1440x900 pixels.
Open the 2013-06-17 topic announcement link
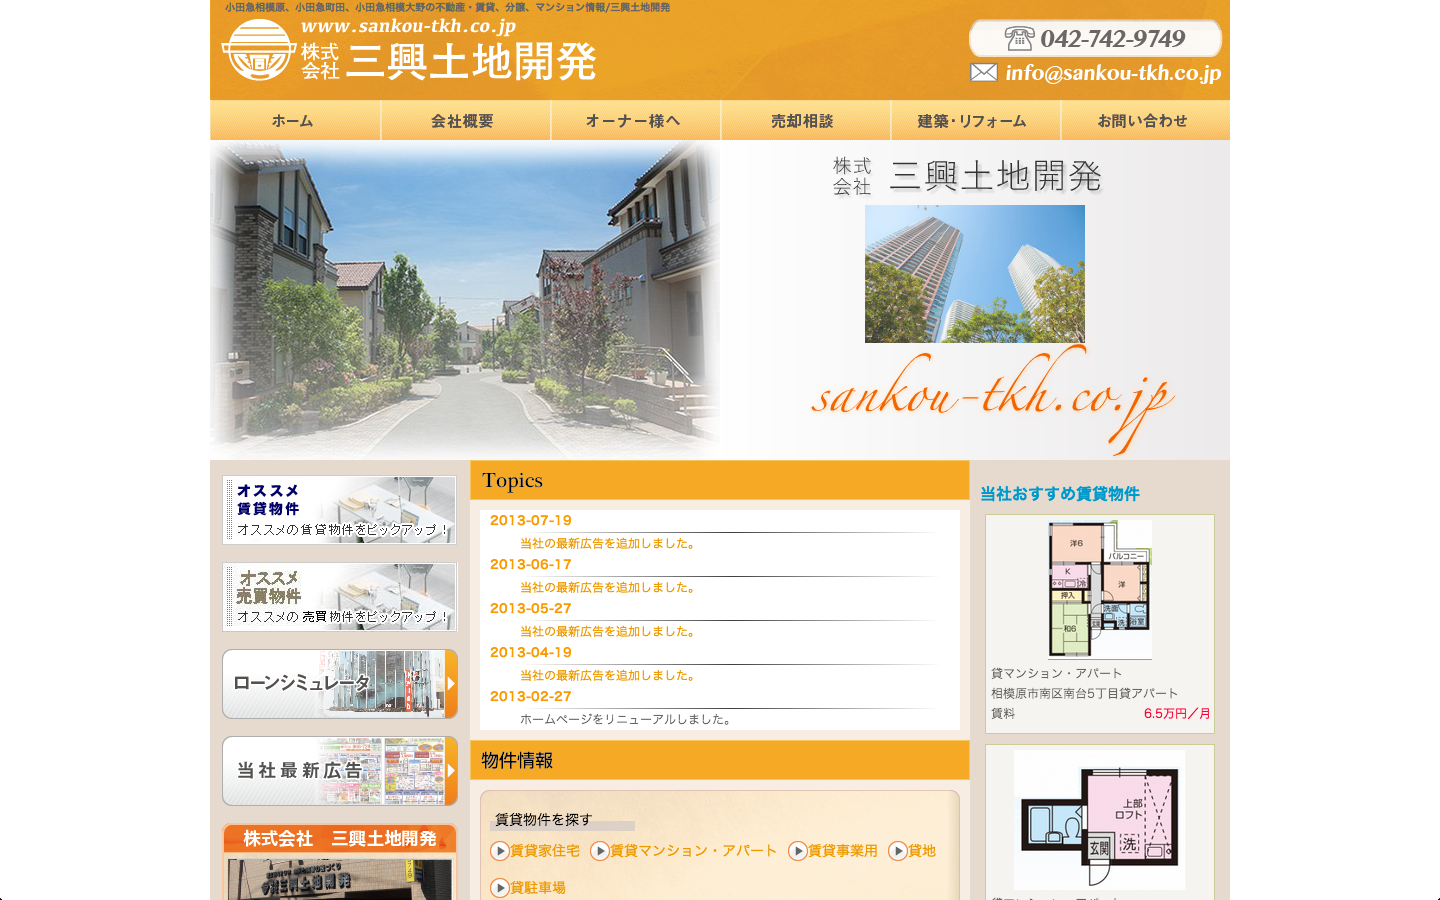pos(607,588)
